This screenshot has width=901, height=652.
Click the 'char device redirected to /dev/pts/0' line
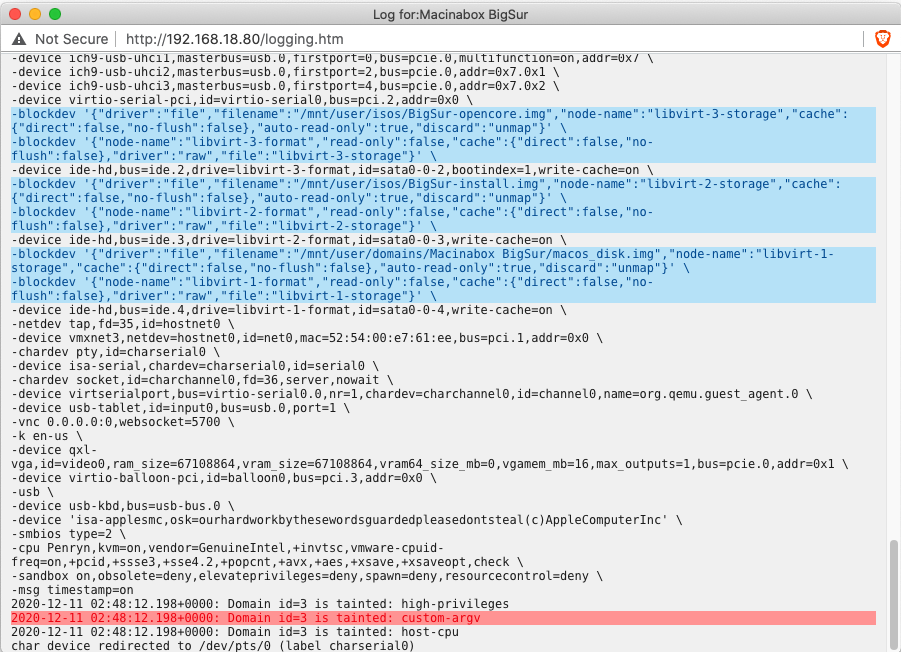[x=213, y=646]
